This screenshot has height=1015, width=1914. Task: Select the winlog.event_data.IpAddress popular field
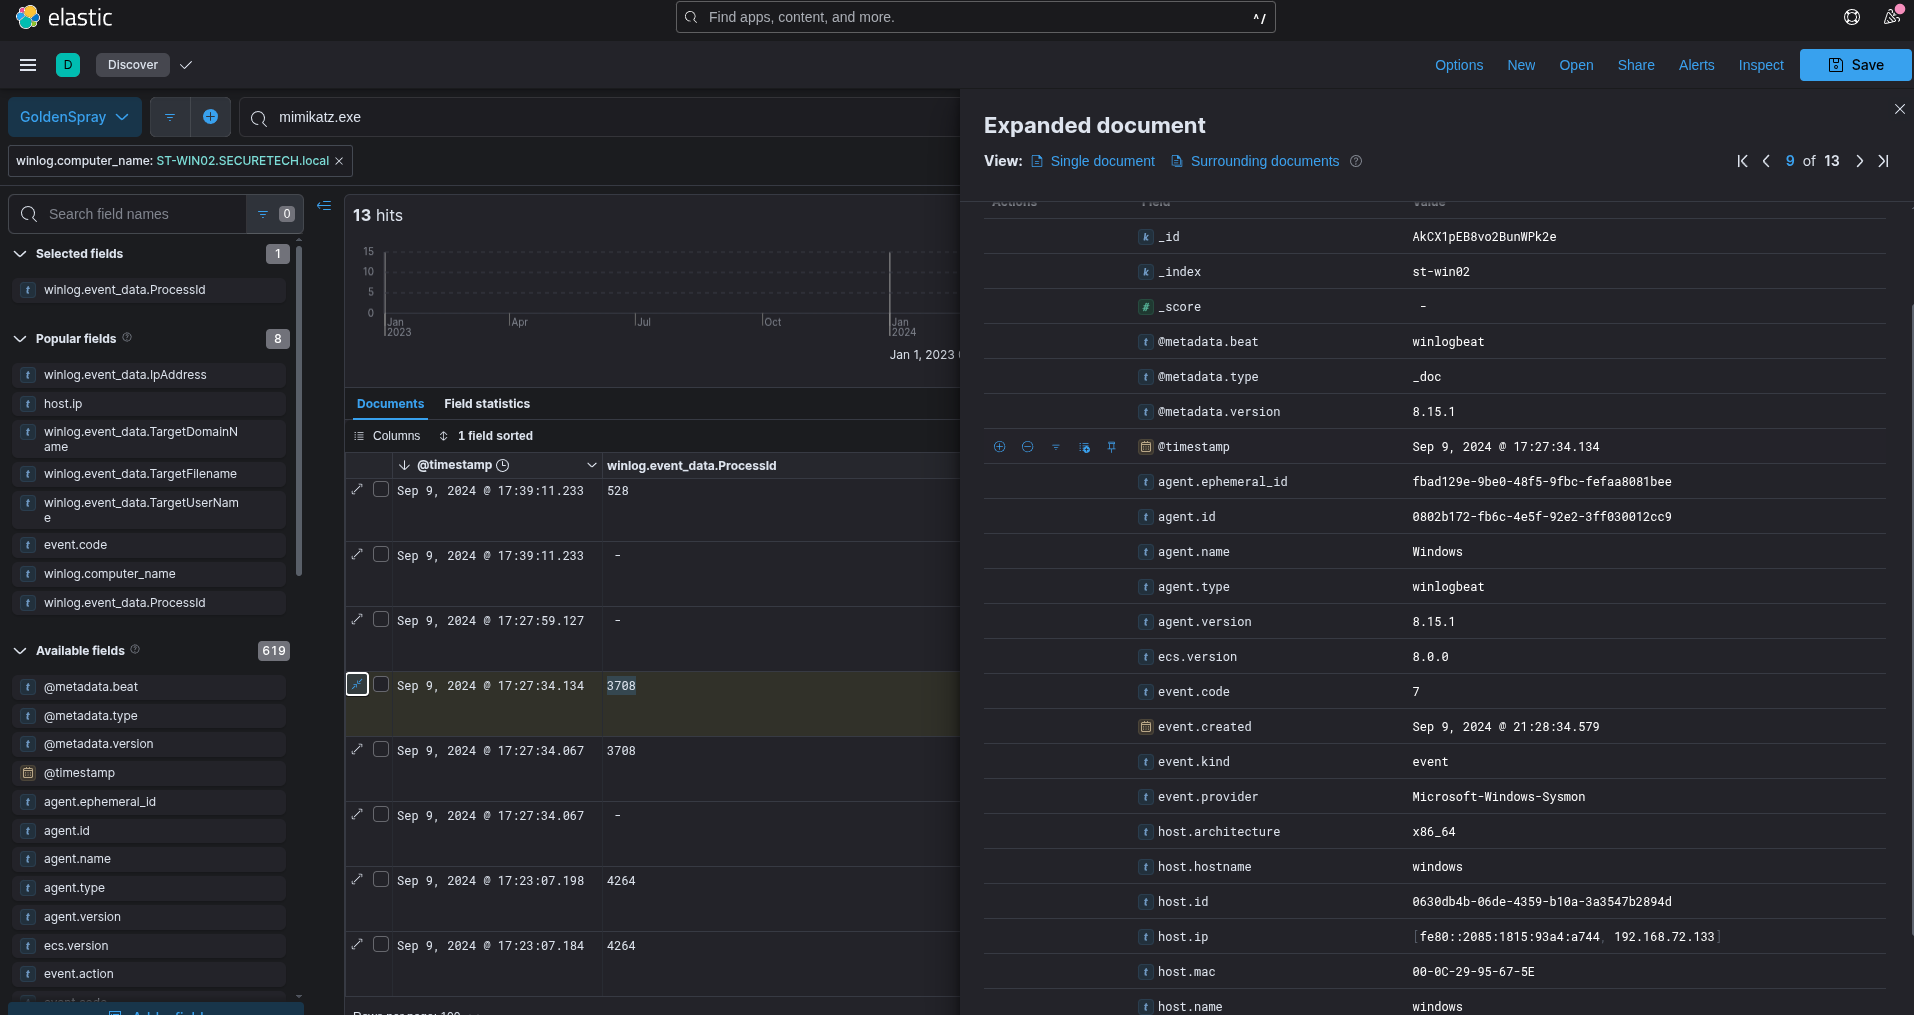(x=150, y=375)
